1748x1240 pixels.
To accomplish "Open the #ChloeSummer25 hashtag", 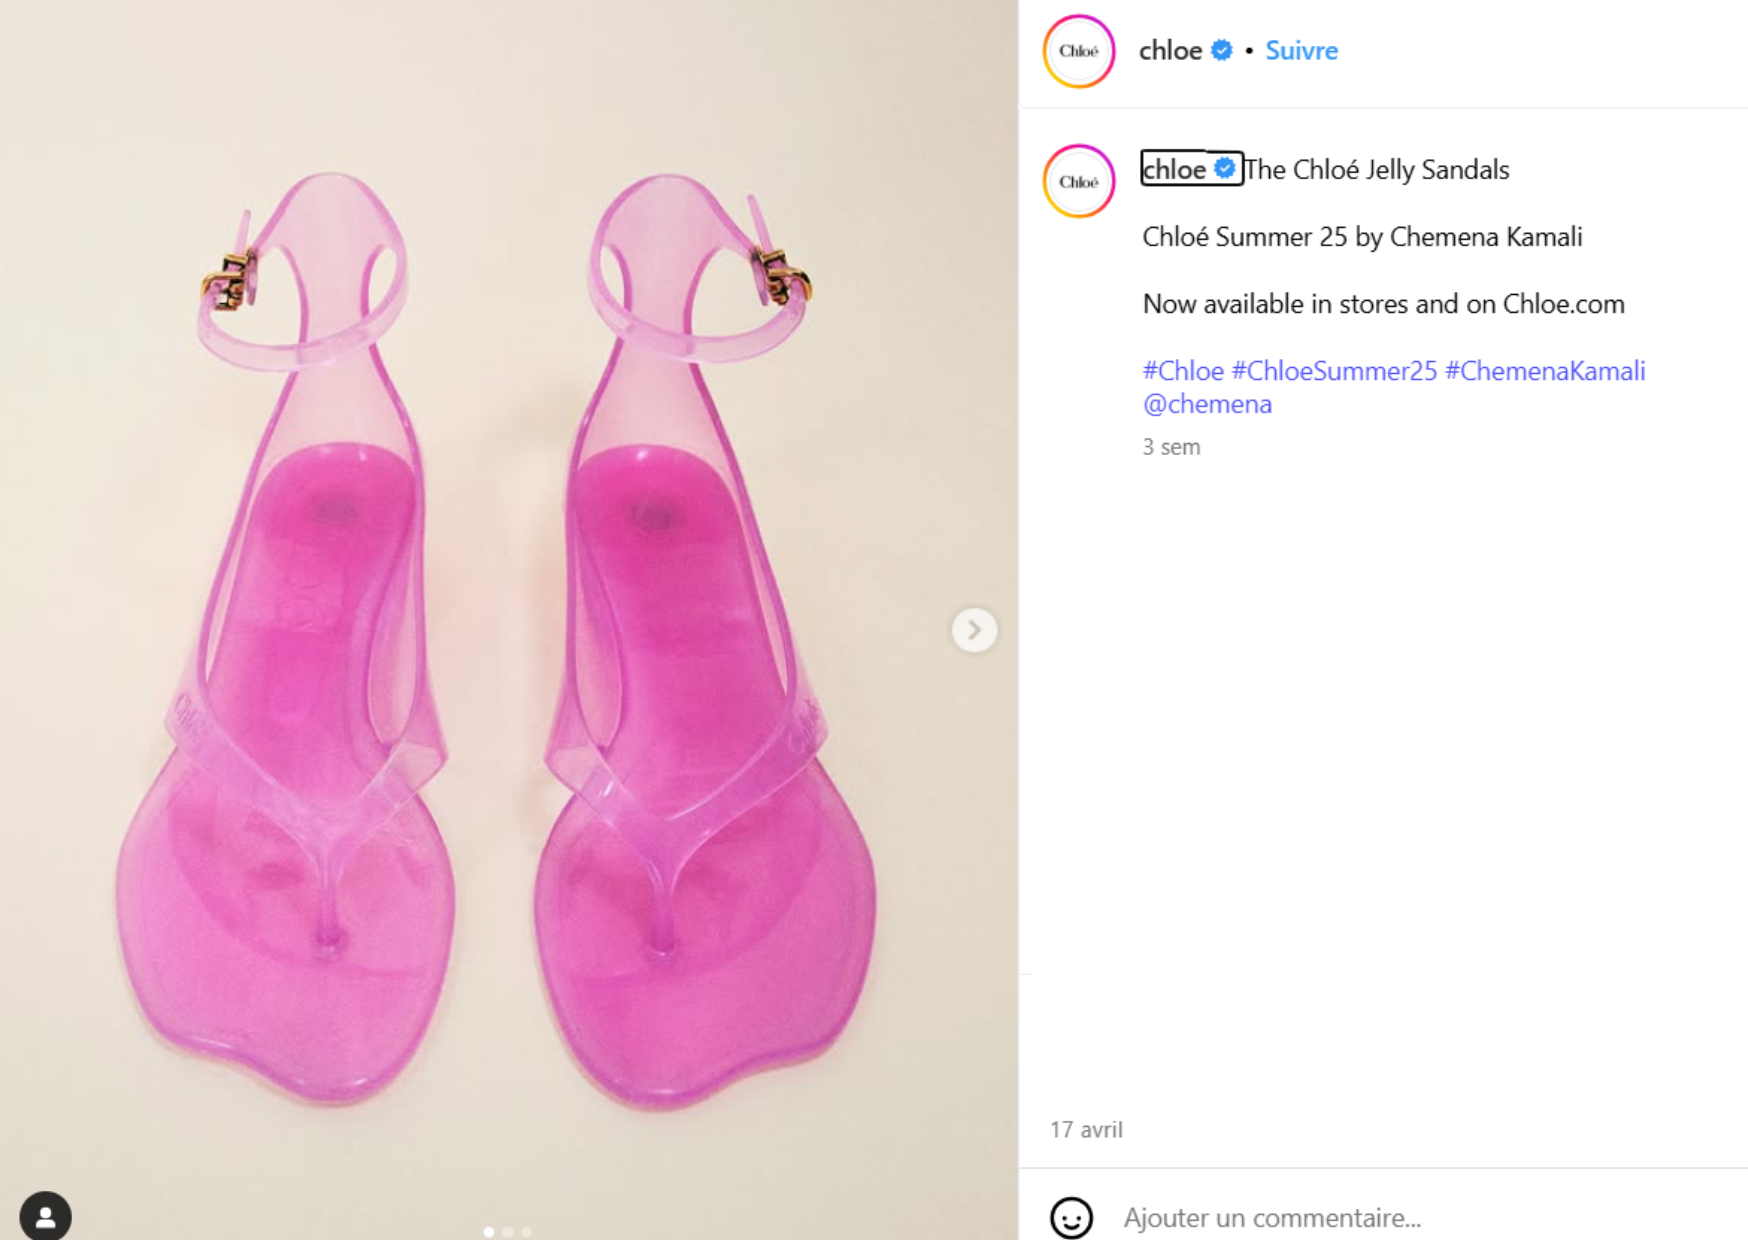I will click(1334, 371).
